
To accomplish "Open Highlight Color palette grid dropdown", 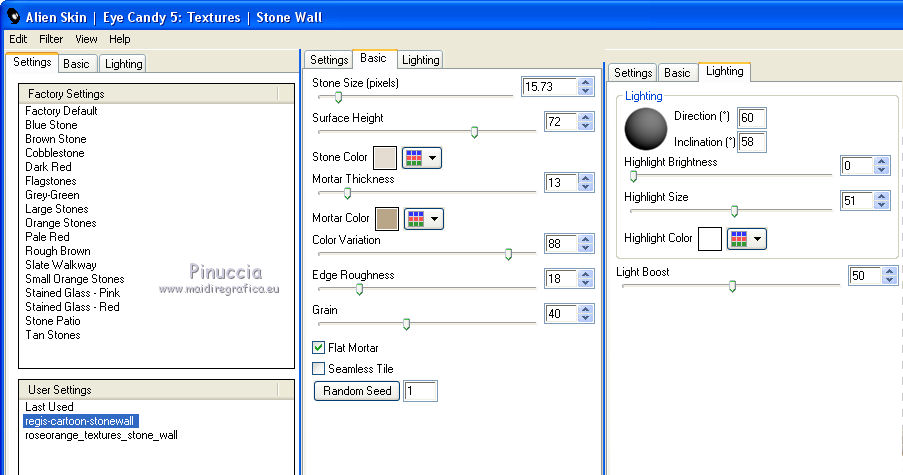I will point(747,239).
